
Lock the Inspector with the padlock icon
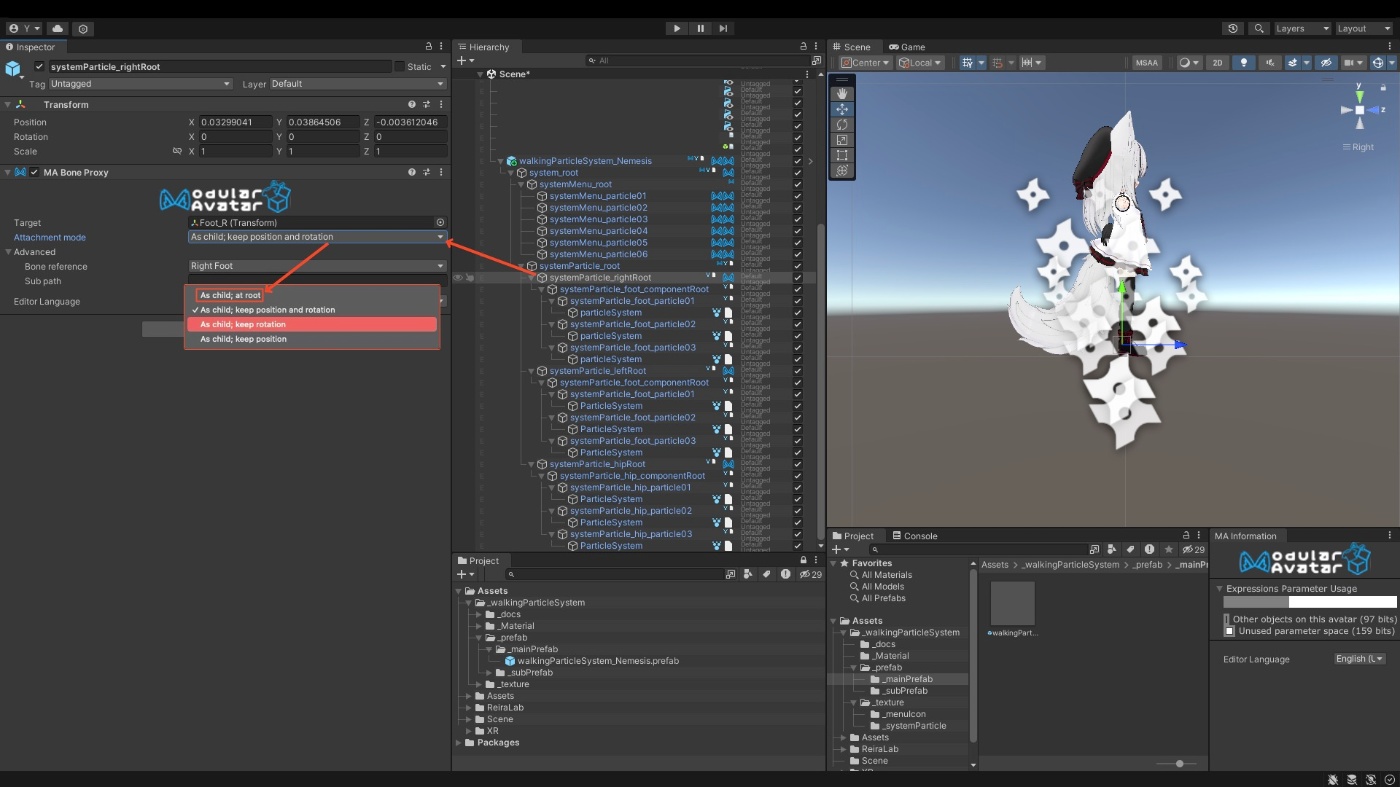pyautogui.click(x=428, y=47)
